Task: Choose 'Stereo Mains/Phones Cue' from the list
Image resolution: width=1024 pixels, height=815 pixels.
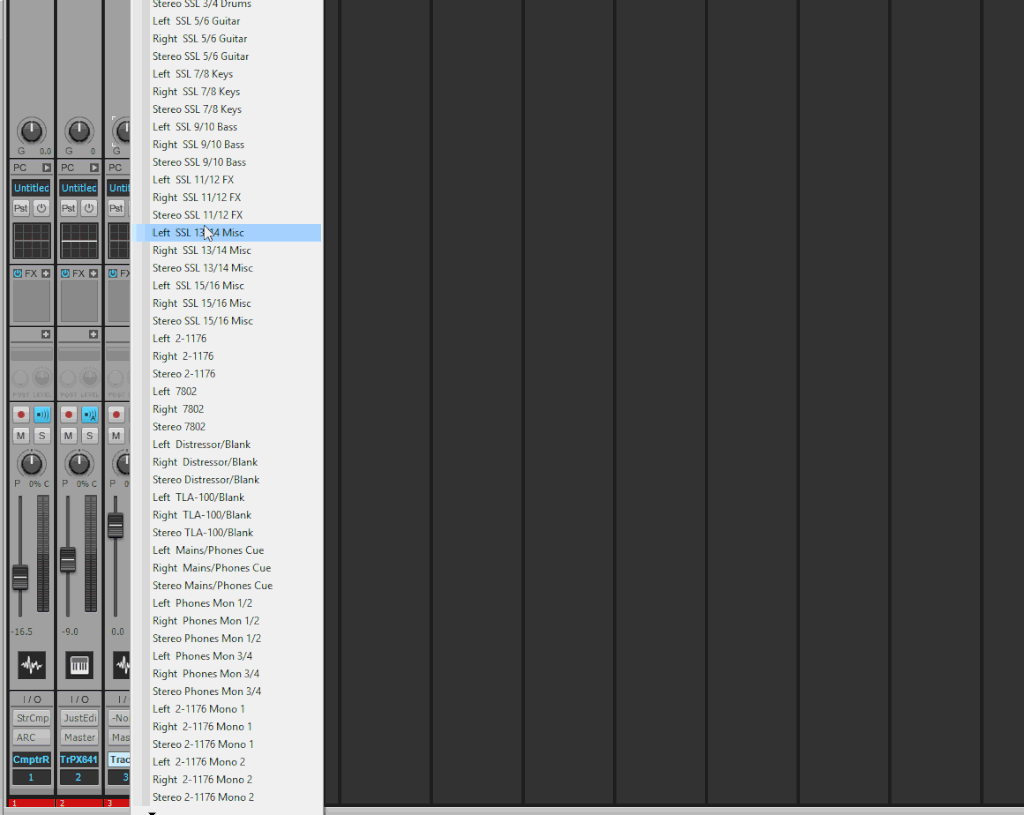Action: coord(212,586)
